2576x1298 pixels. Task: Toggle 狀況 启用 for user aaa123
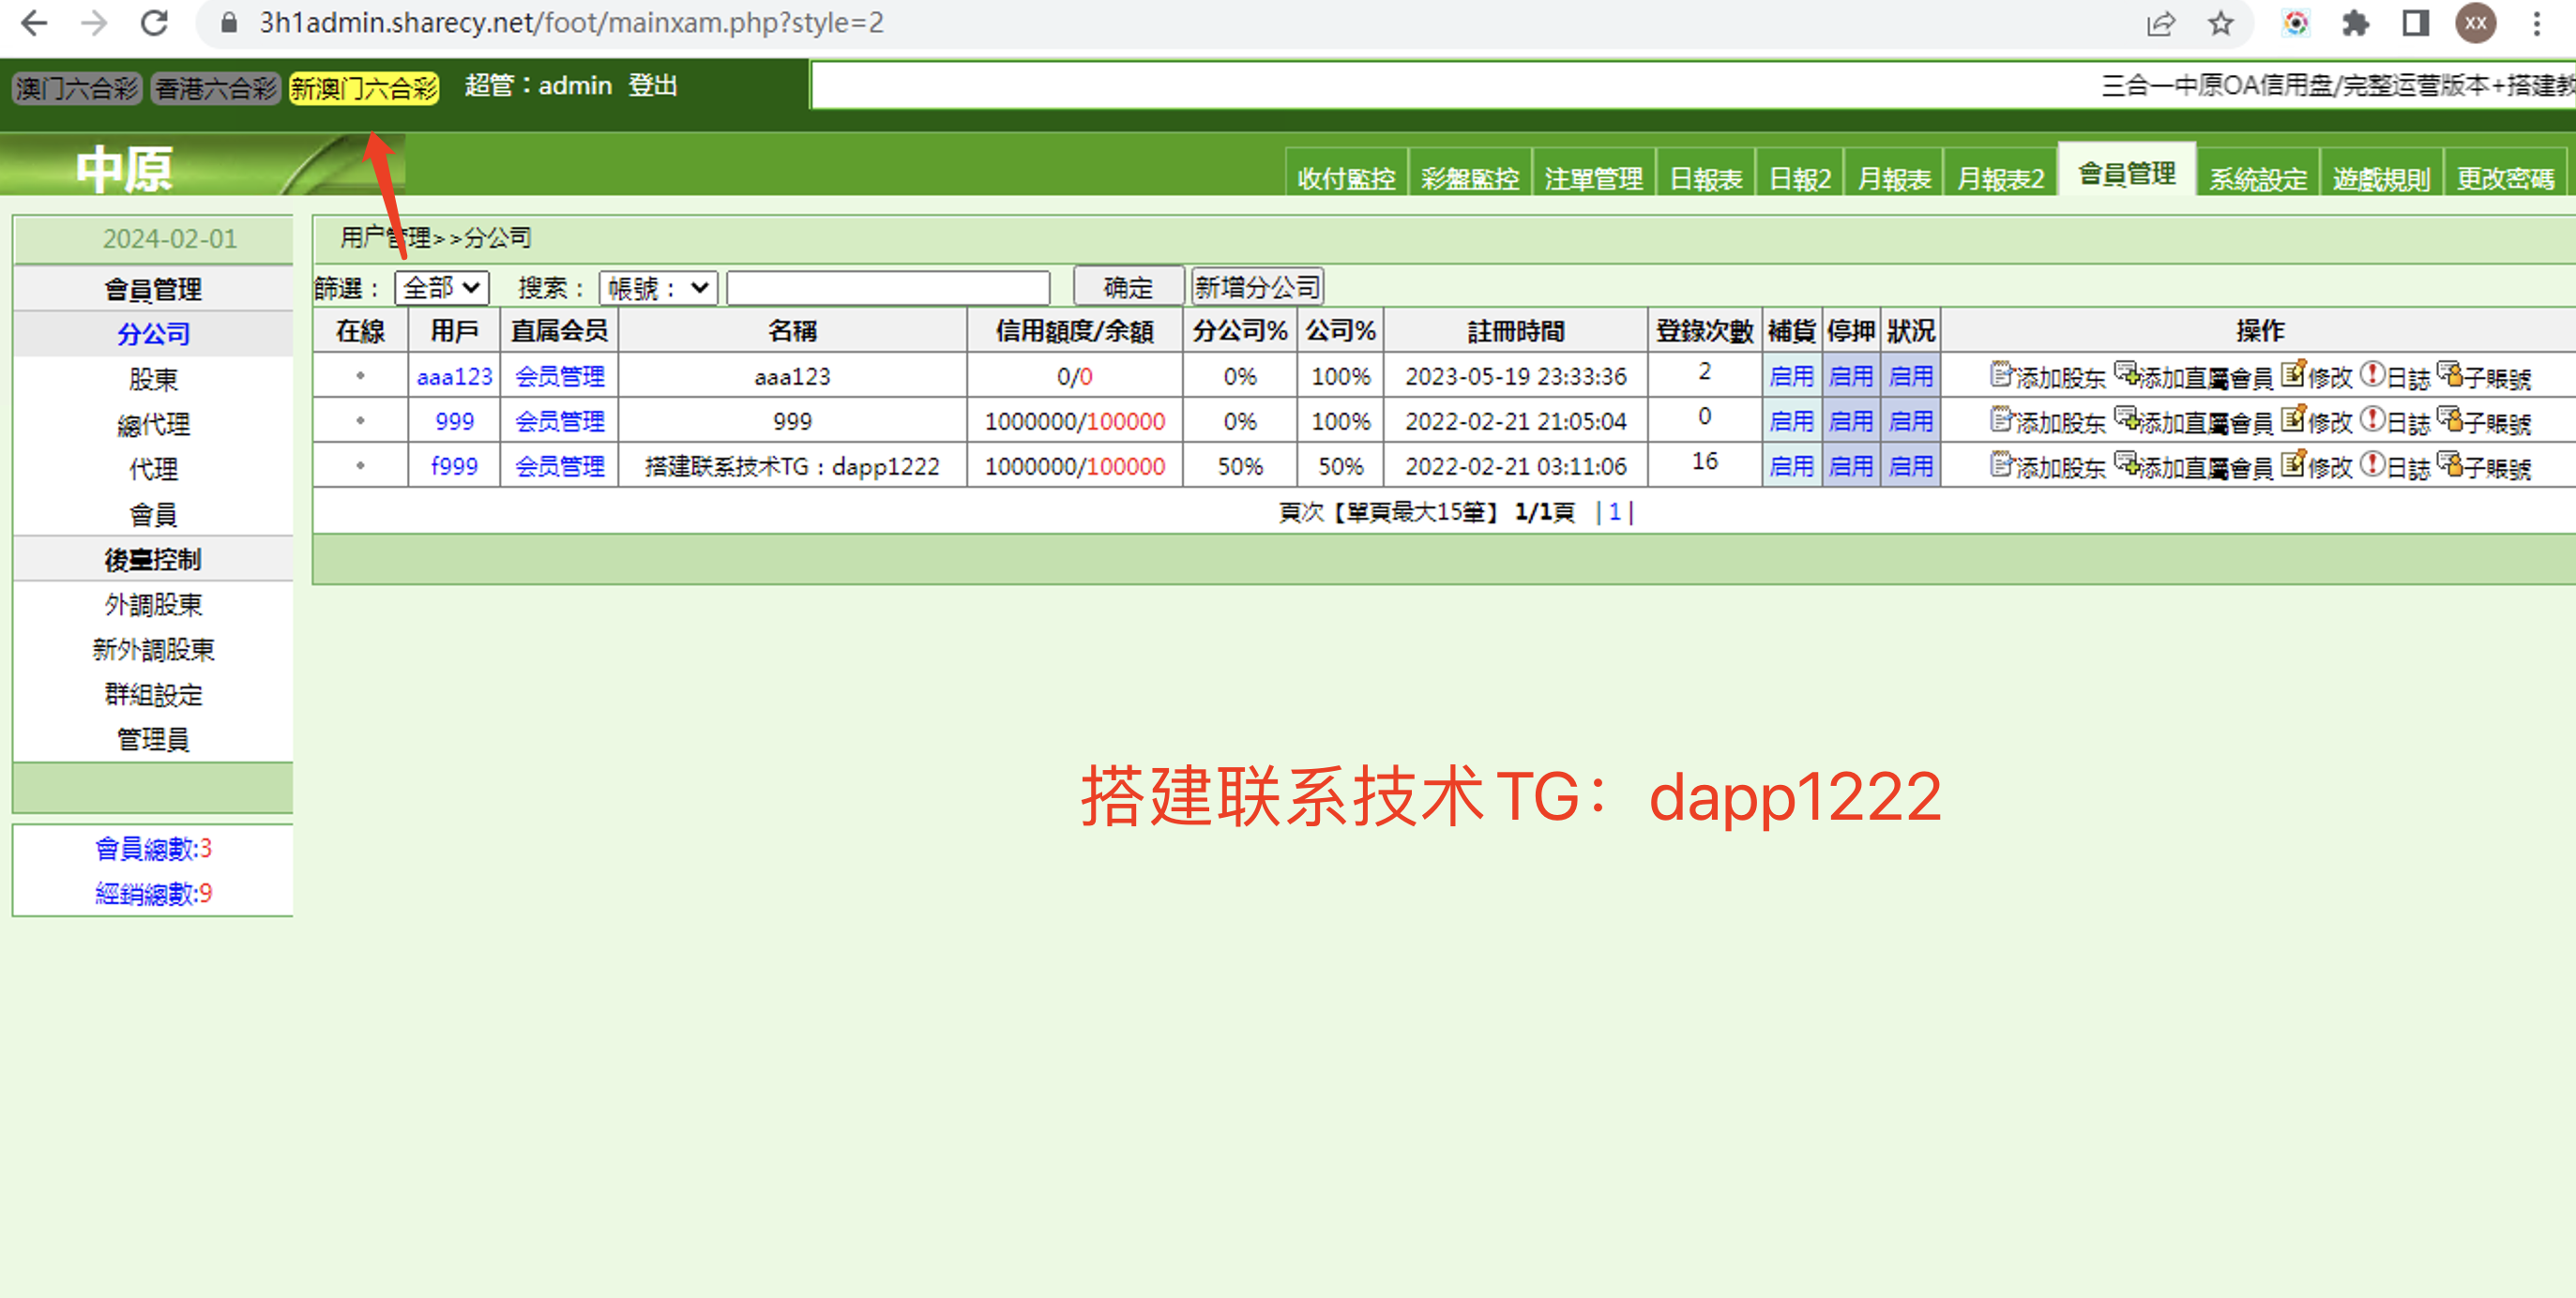1911,376
